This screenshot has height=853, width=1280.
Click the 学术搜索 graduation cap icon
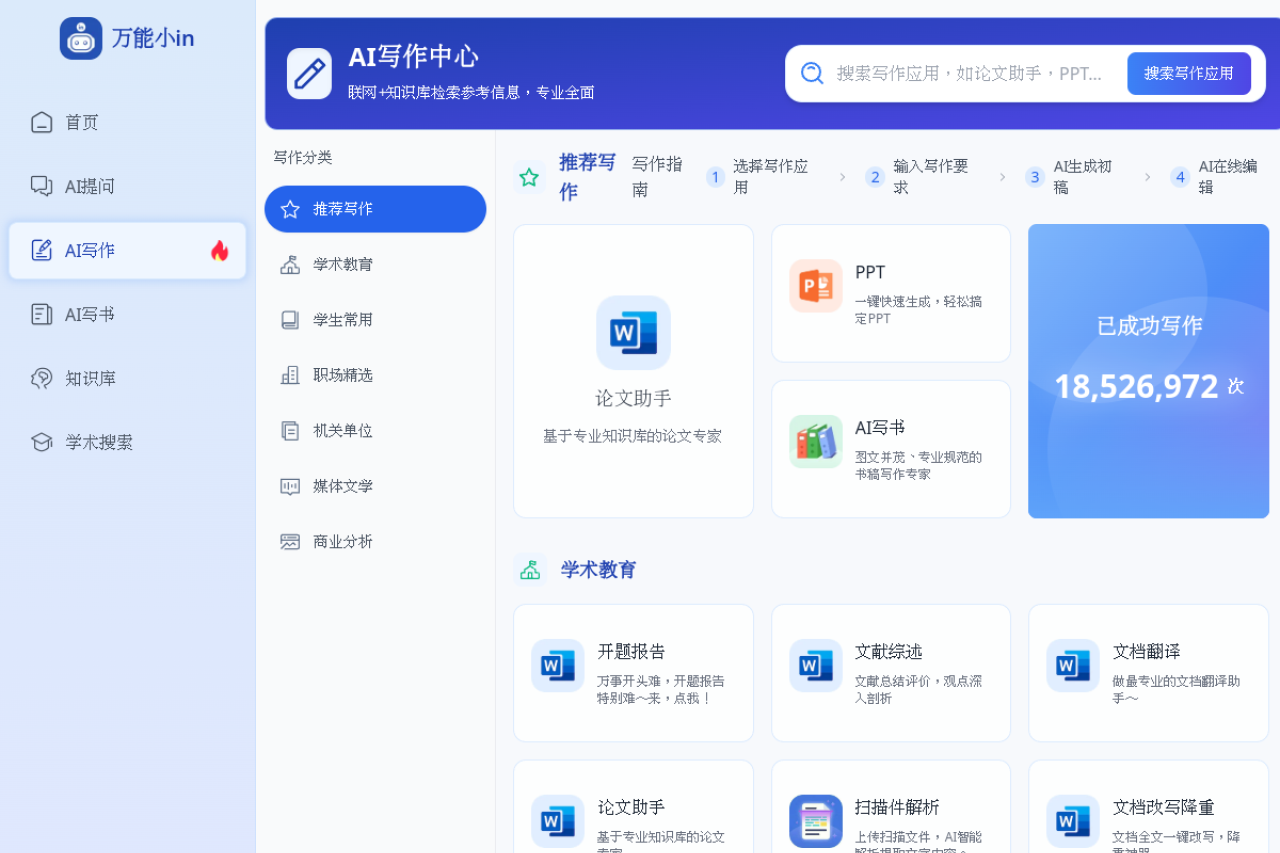pyautogui.click(x=41, y=442)
